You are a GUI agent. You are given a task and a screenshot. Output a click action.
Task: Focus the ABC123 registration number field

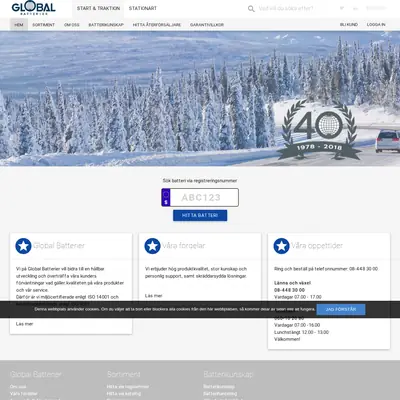click(x=204, y=197)
